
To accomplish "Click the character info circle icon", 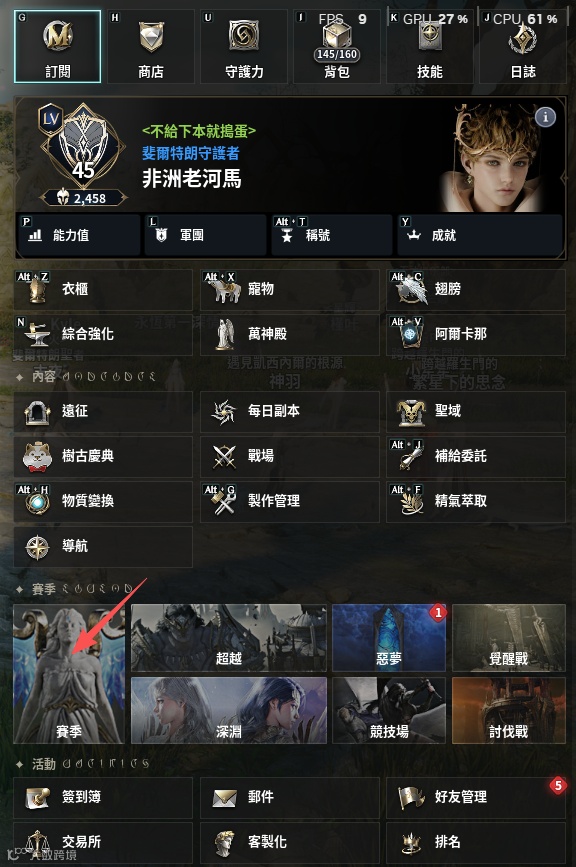I will 546,117.
